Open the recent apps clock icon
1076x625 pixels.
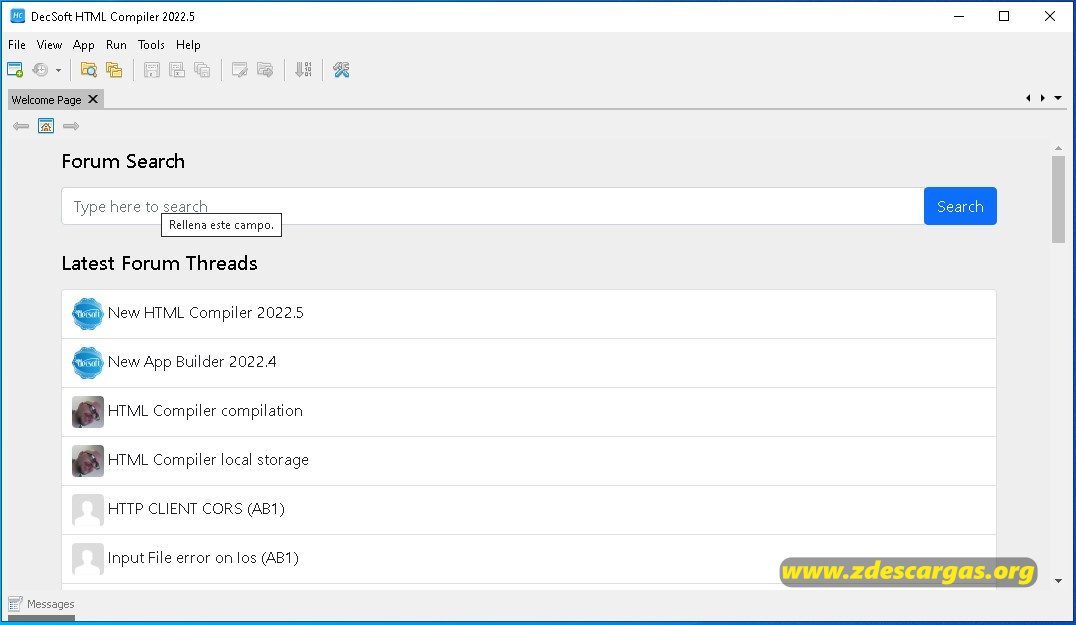(x=40, y=69)
